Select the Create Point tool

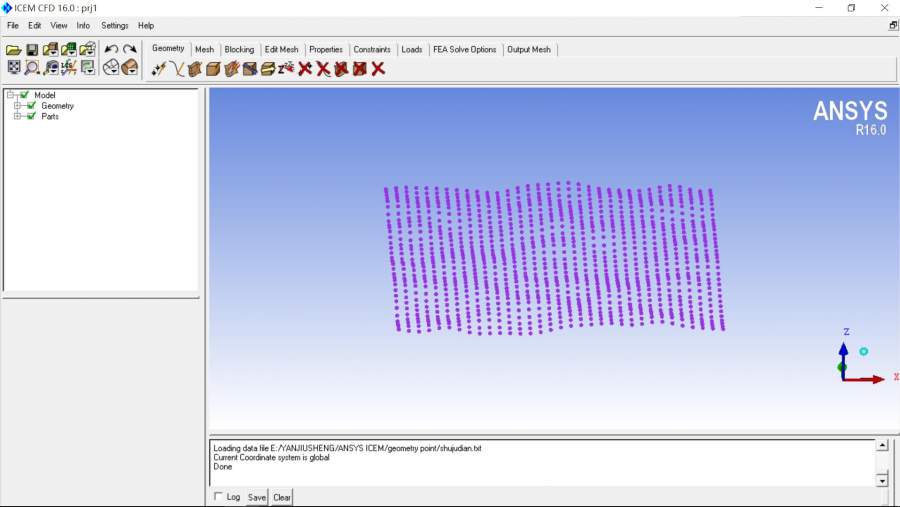click(x=158, y=69)
